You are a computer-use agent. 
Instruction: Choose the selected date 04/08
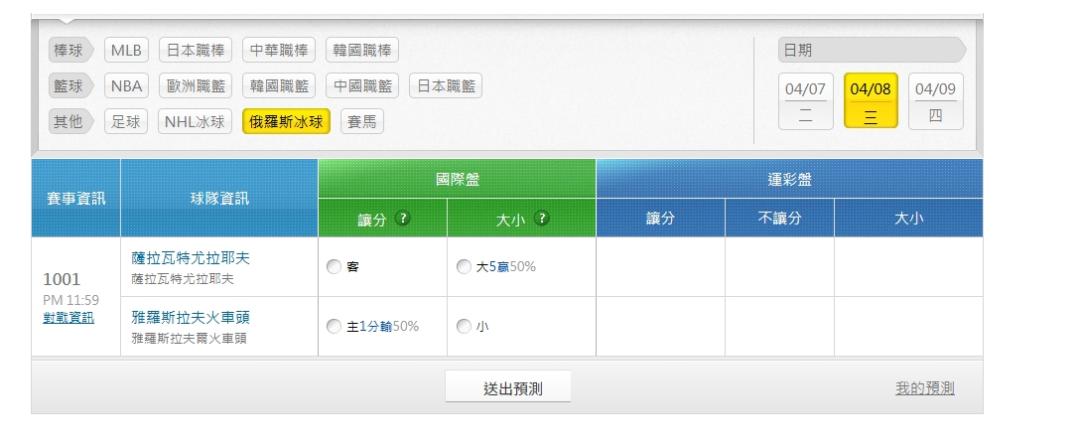(871, 101)
